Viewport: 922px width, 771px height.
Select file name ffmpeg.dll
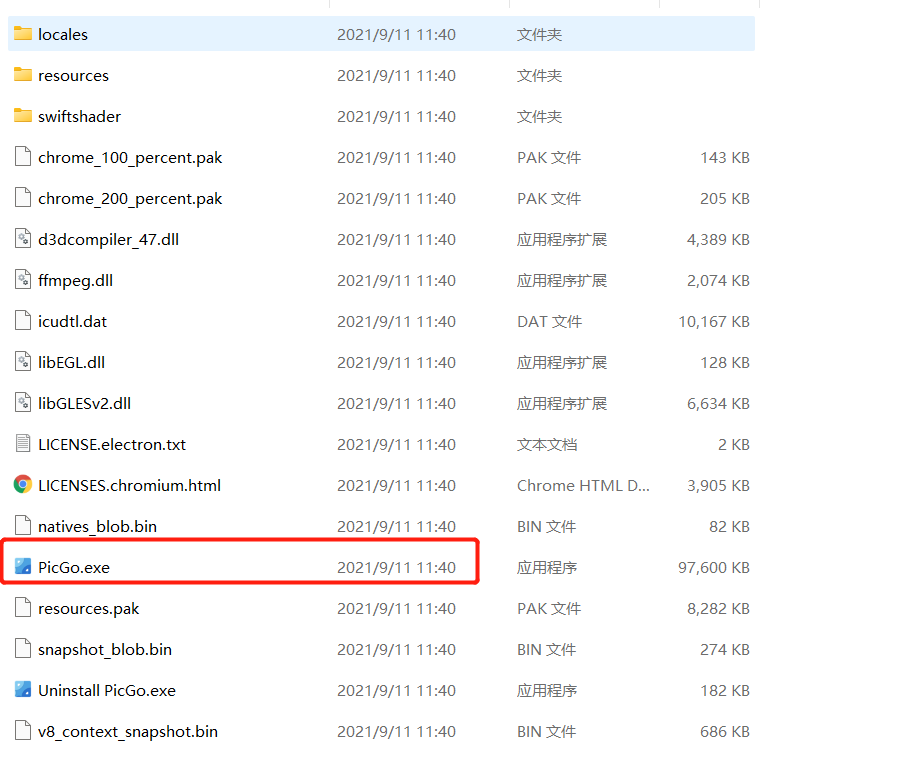75,281
